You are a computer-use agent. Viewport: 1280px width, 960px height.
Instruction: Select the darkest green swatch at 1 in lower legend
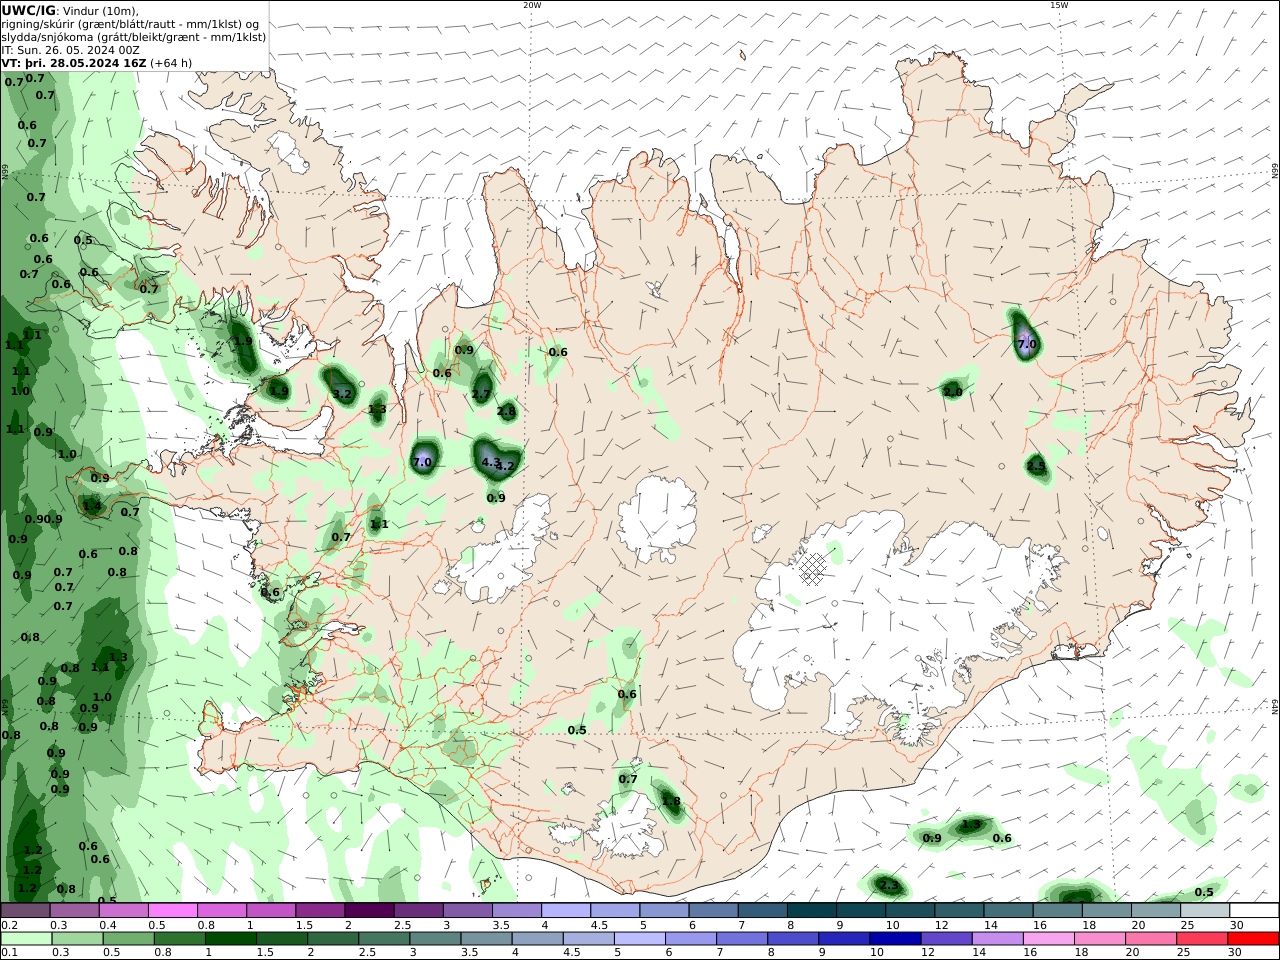pyautogui.click(x=230, y=939)
